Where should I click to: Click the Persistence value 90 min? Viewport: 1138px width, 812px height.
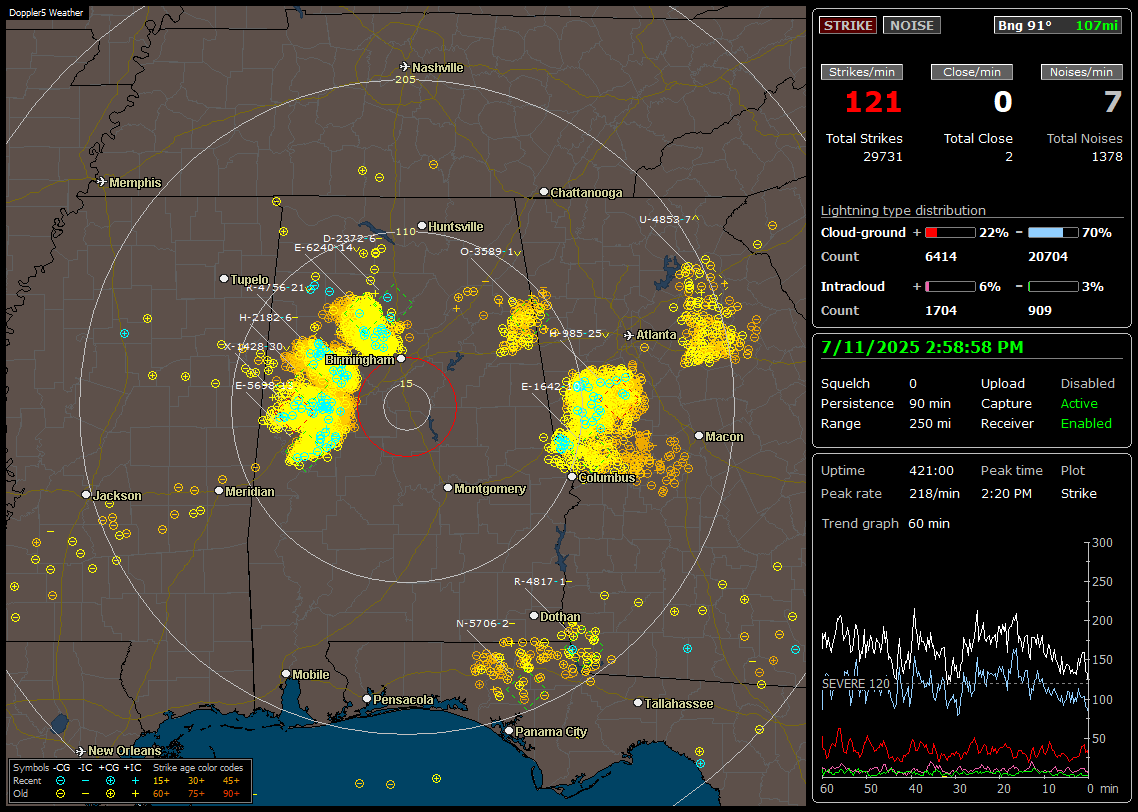pyautogui.click(x=930, y=403)
